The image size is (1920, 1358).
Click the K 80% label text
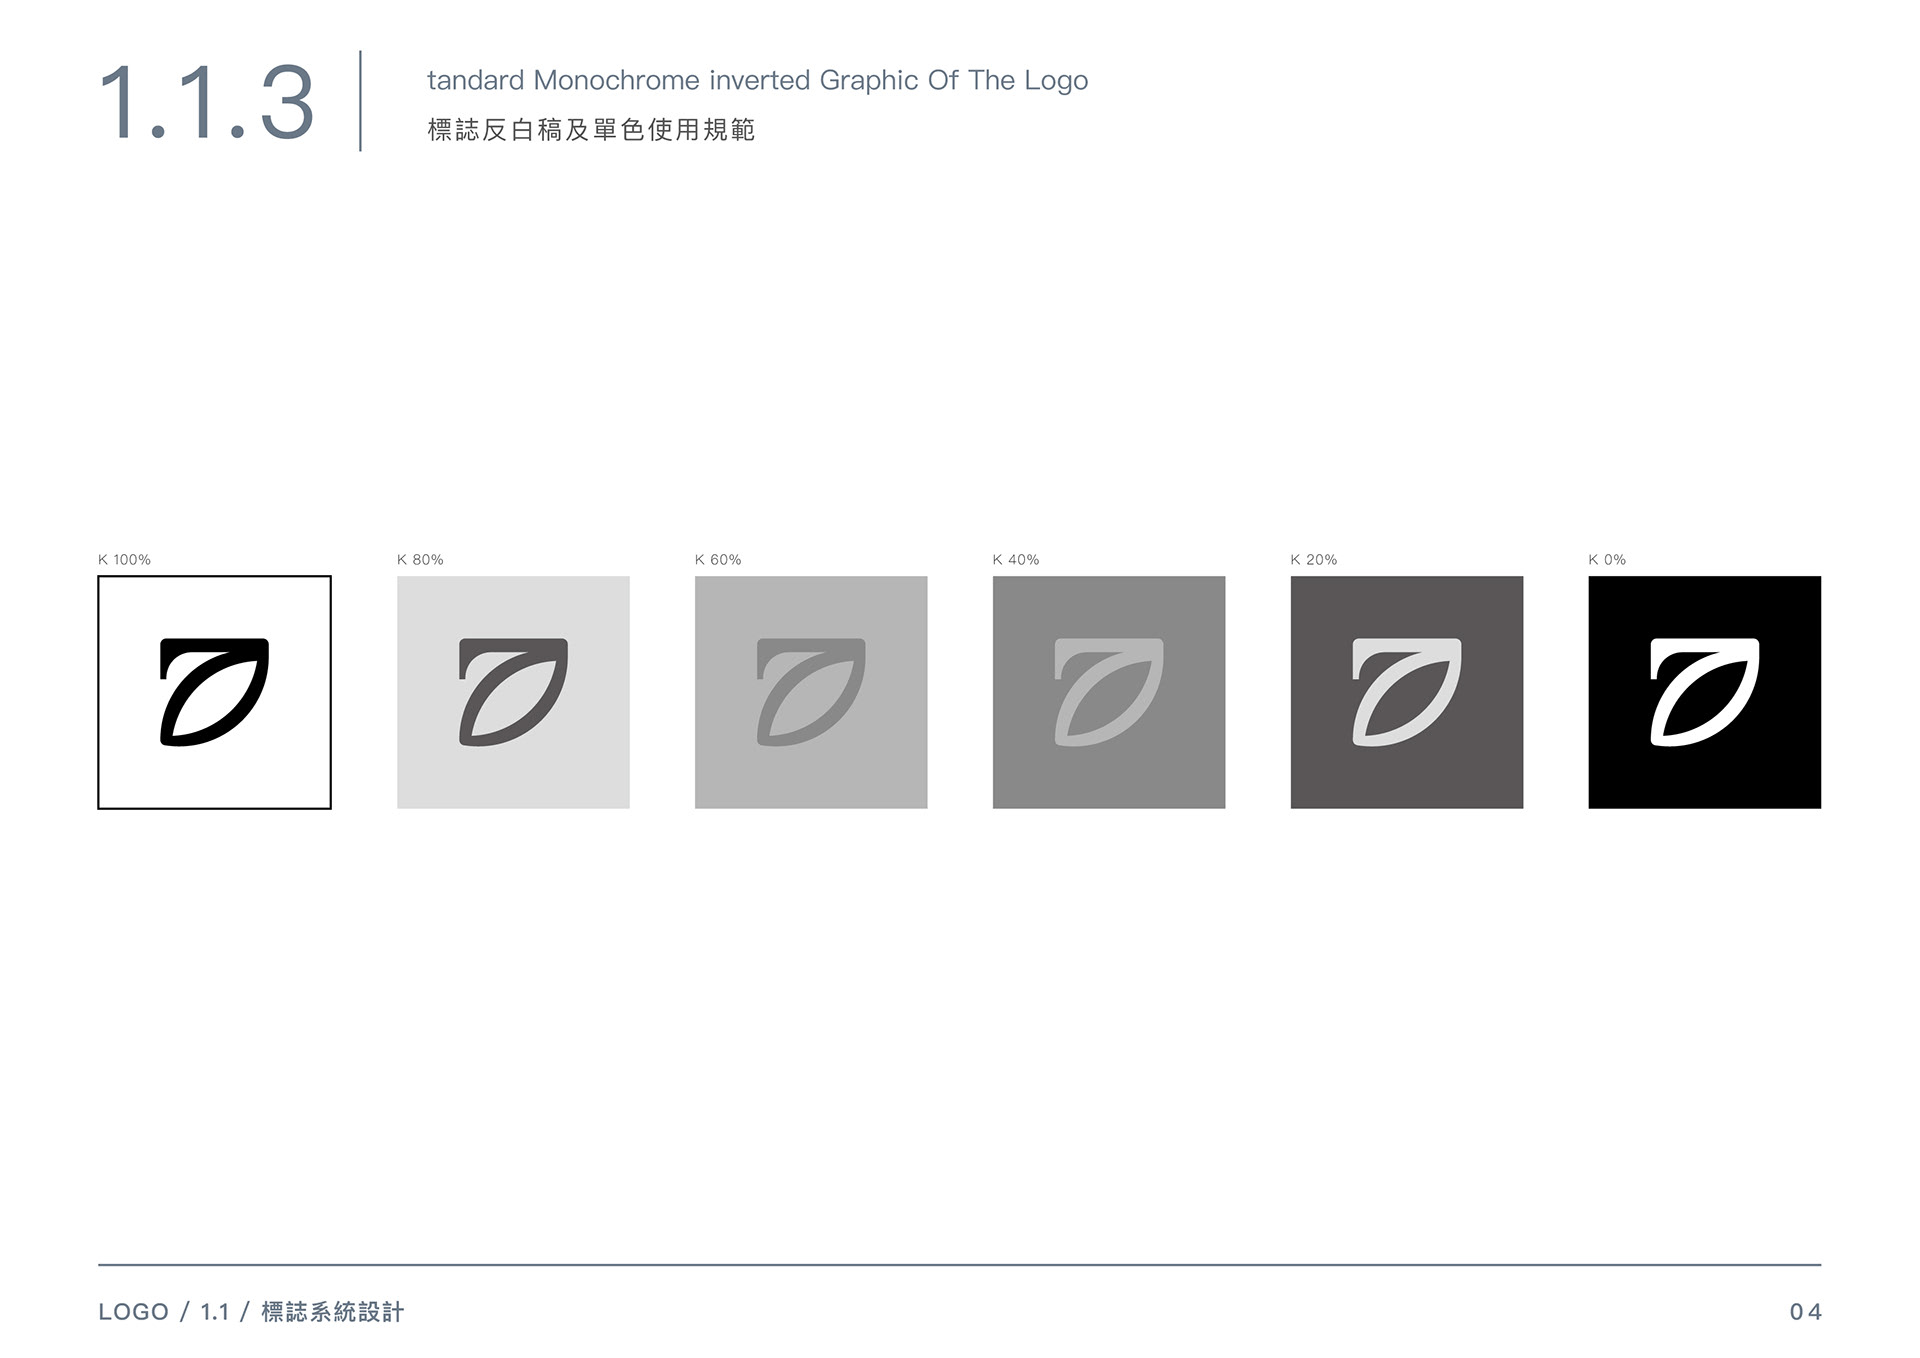pyautogui.click(x=420, y=560)
